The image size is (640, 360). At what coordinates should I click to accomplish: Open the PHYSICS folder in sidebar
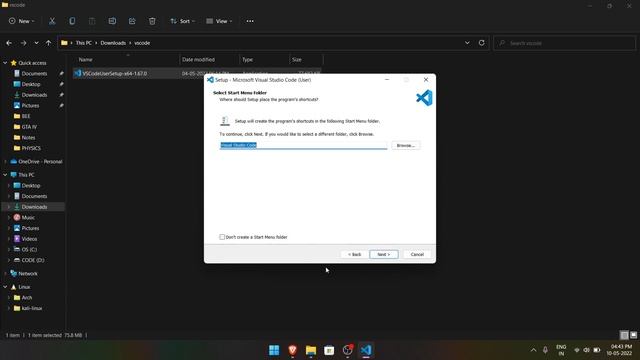[31, 148]
